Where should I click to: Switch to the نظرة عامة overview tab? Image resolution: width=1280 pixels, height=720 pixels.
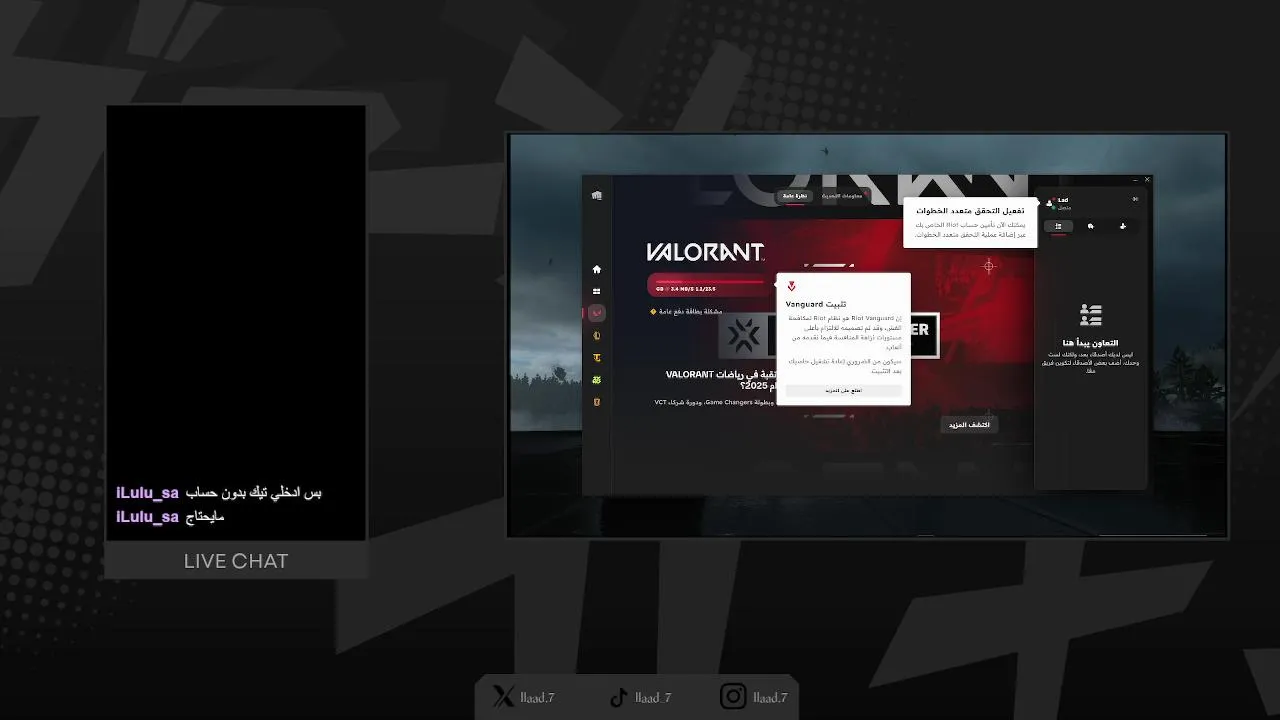pyautogui.click(x=795, y=196)
